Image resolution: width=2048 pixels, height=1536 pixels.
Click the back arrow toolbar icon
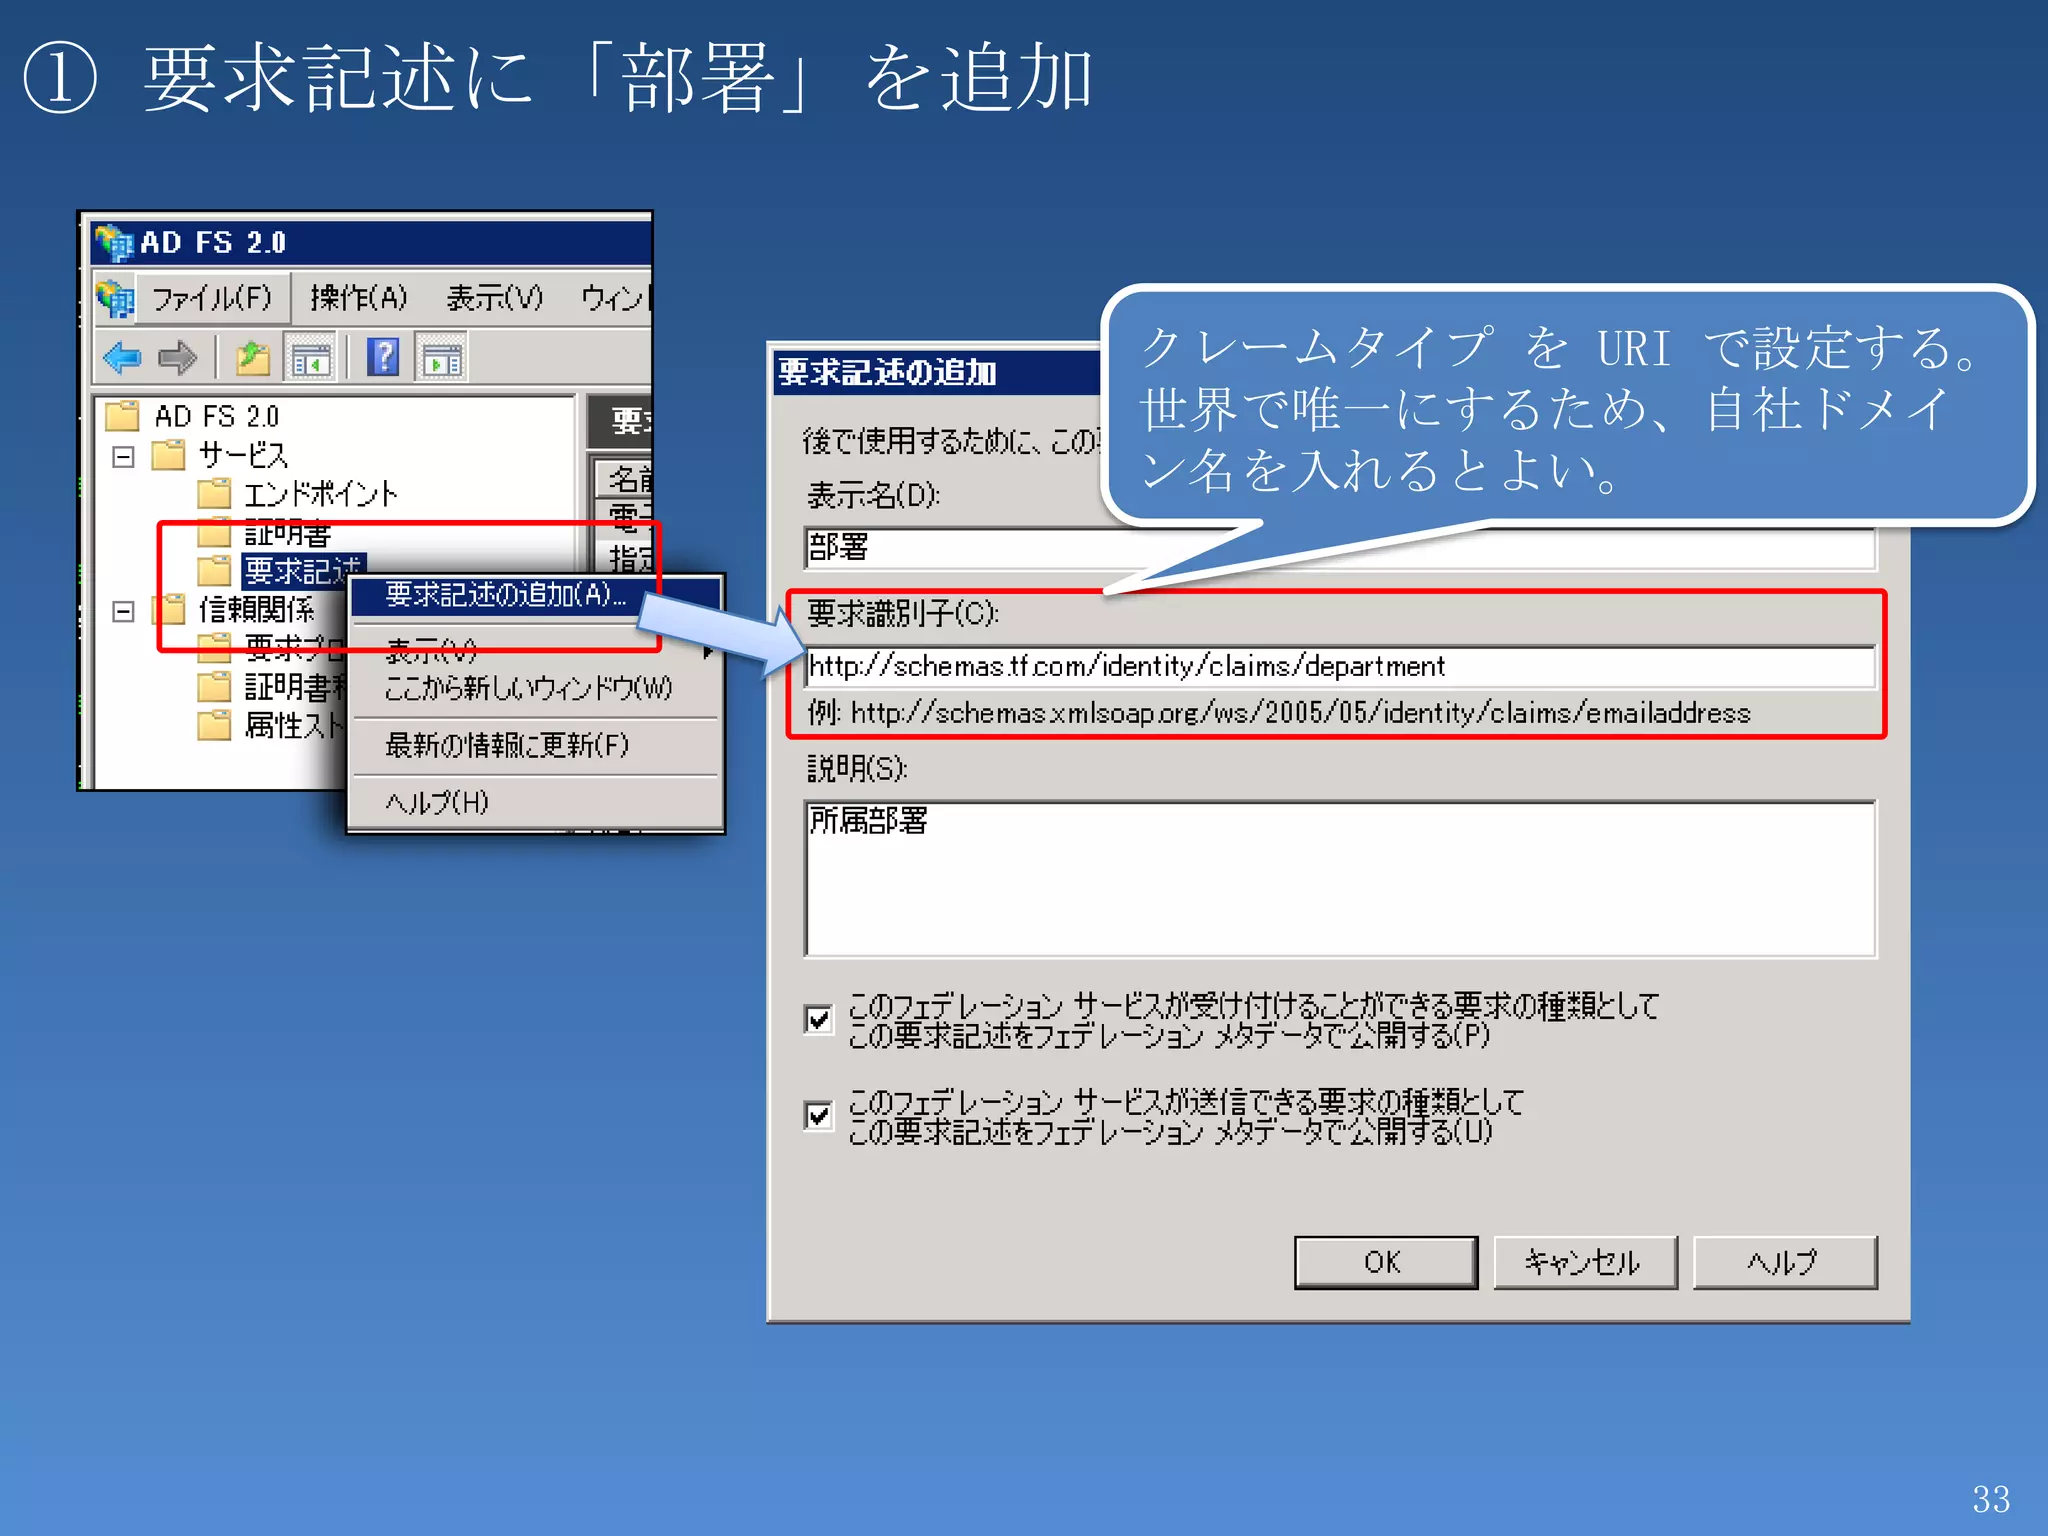(122, 357)
